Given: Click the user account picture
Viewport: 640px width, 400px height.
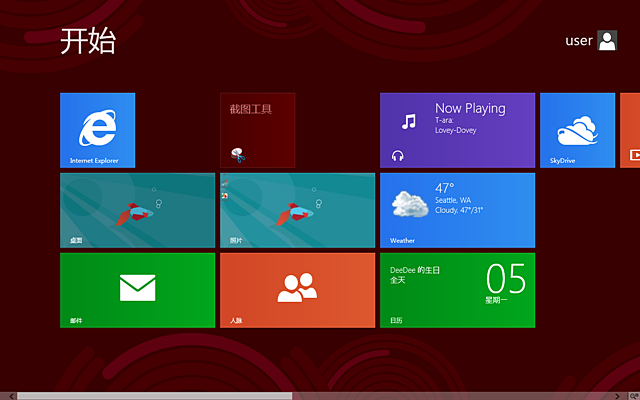Looking at the screenshot, I should coord(607,40).
